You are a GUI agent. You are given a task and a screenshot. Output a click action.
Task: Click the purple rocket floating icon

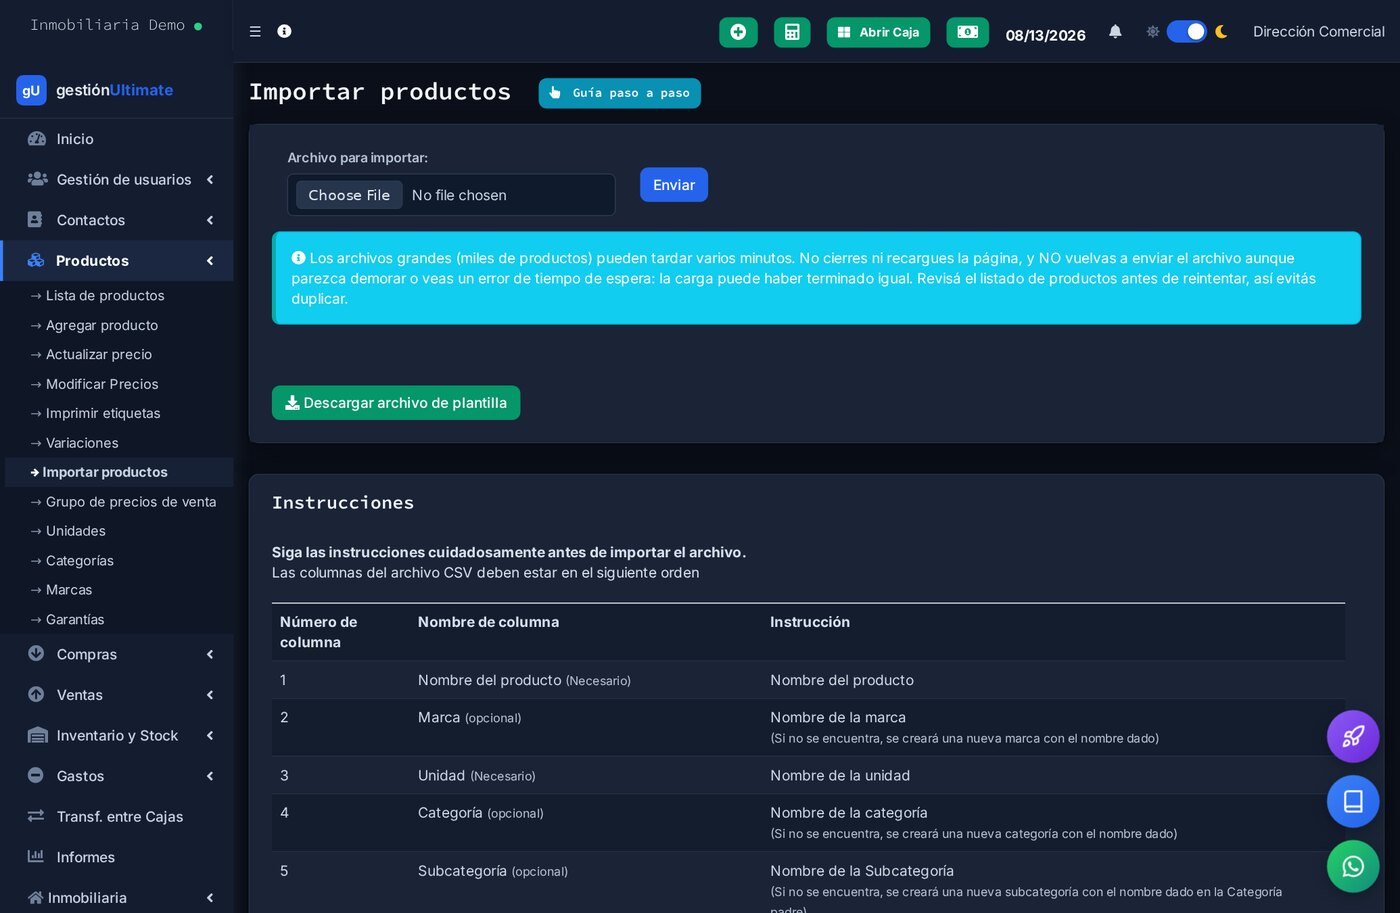[1353, 737]
